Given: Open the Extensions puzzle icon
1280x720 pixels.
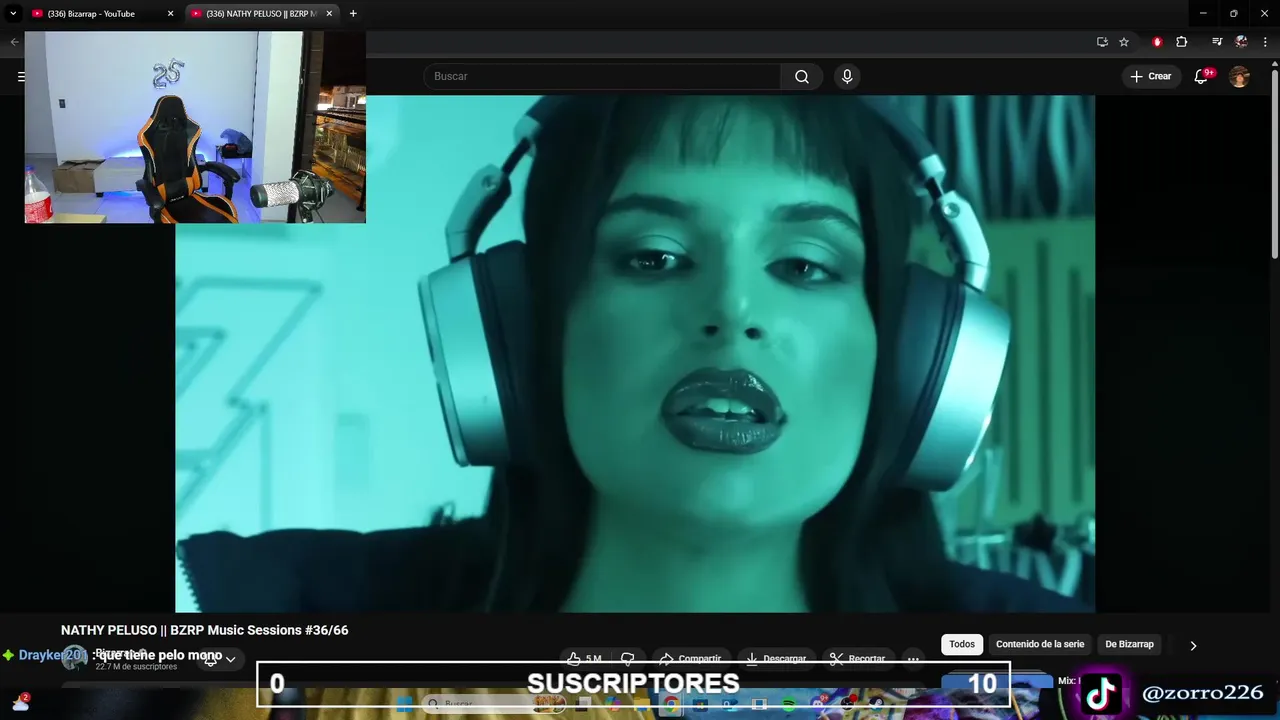Looking at the screenshot, I should pos(1181,42).
